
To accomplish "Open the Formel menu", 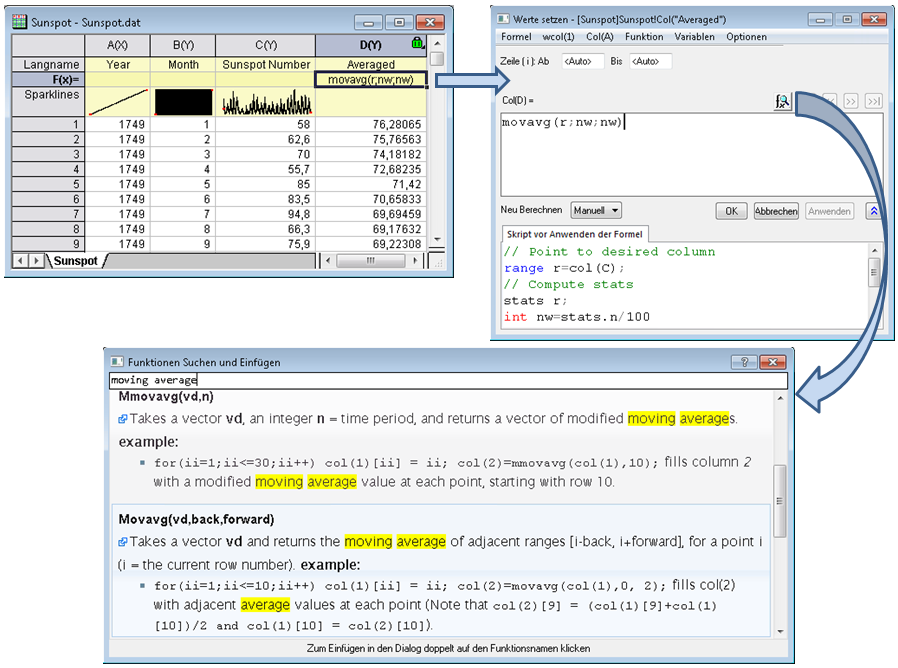I will pos(516,37).
